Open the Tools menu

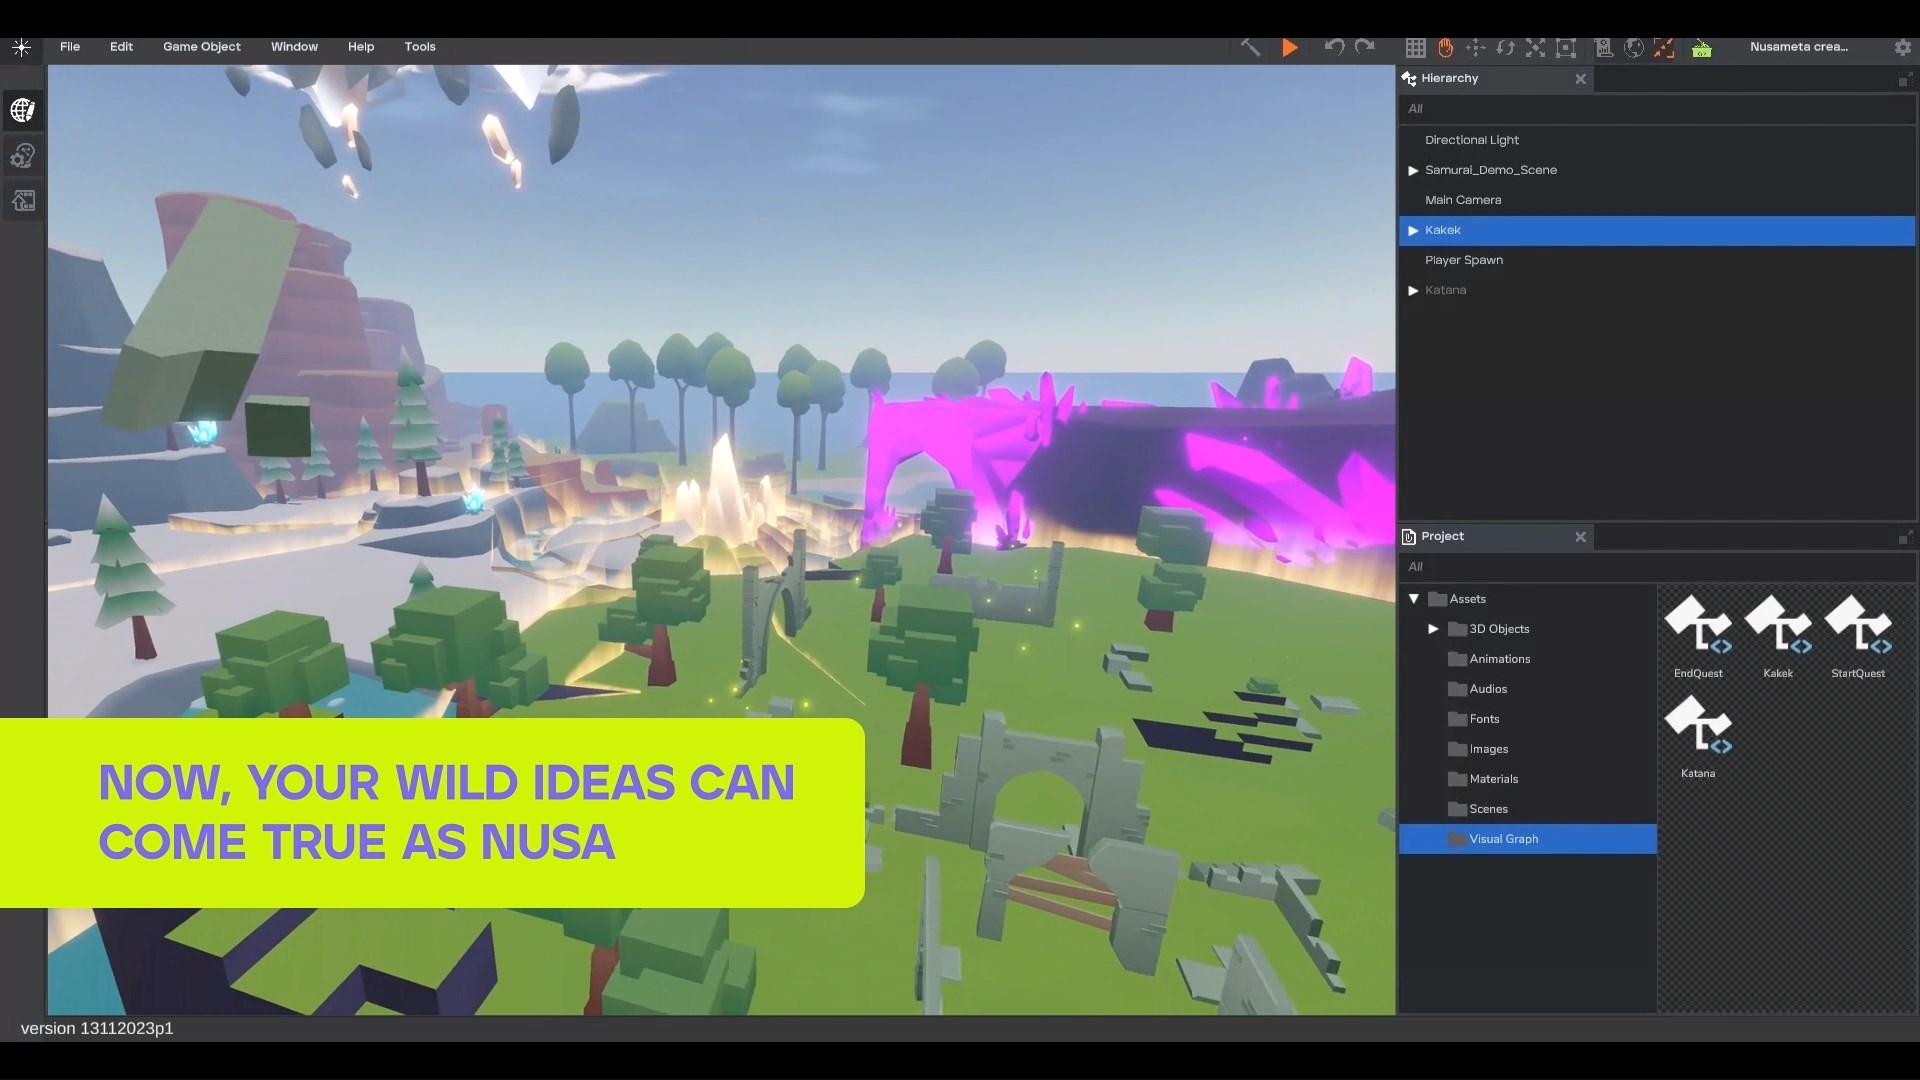point(419,47)
